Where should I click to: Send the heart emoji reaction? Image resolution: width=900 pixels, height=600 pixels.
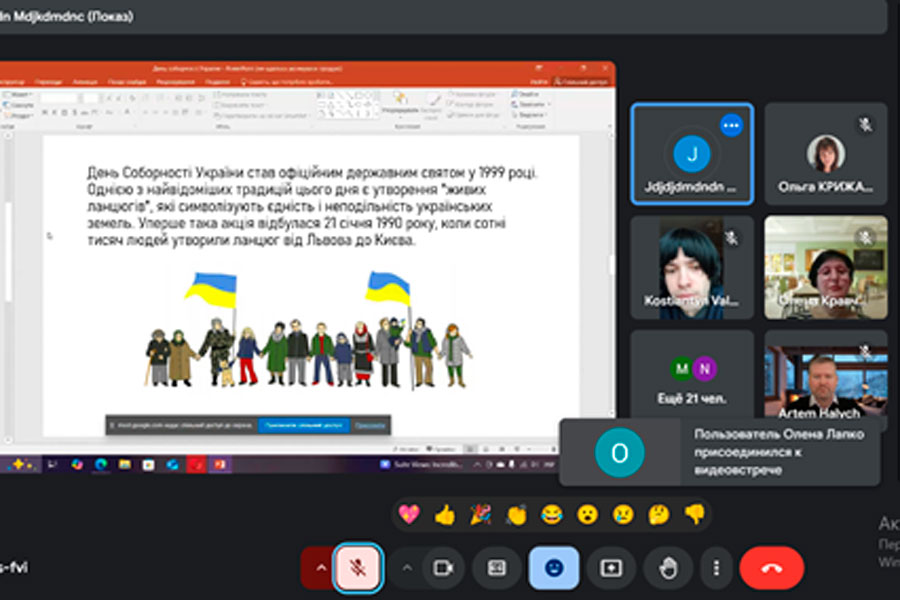[409, 515]
